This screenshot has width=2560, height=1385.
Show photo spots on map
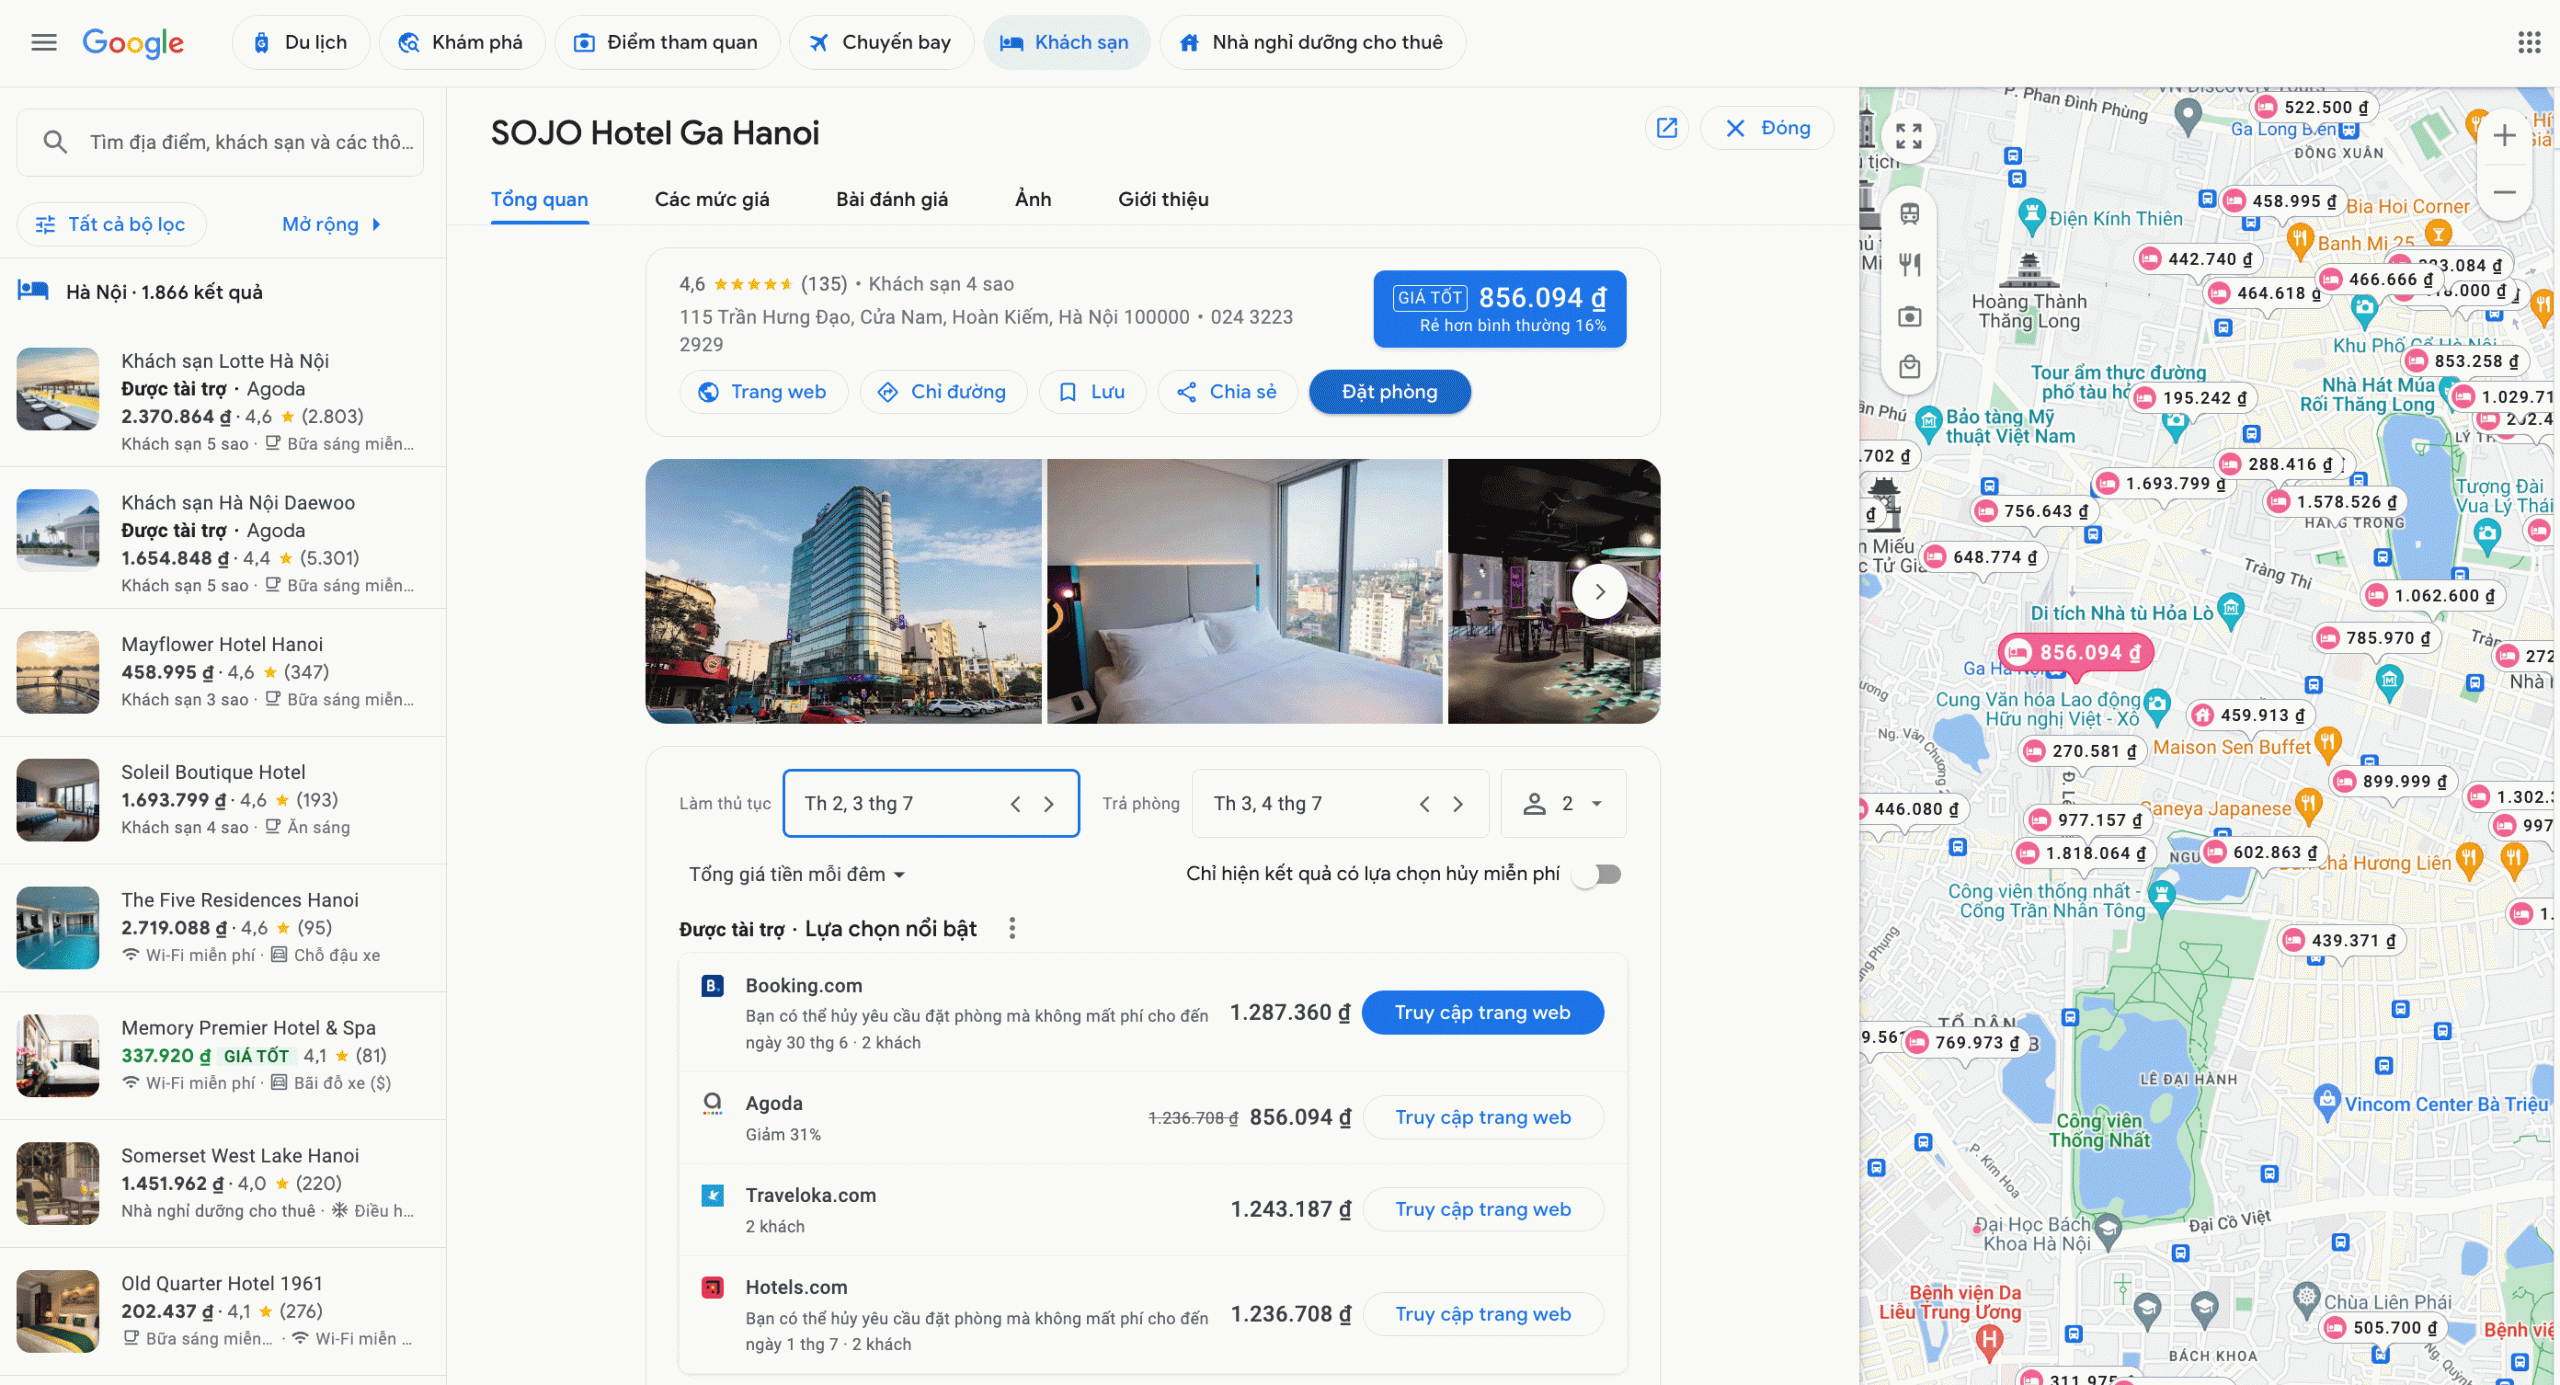pos(1909,317)
